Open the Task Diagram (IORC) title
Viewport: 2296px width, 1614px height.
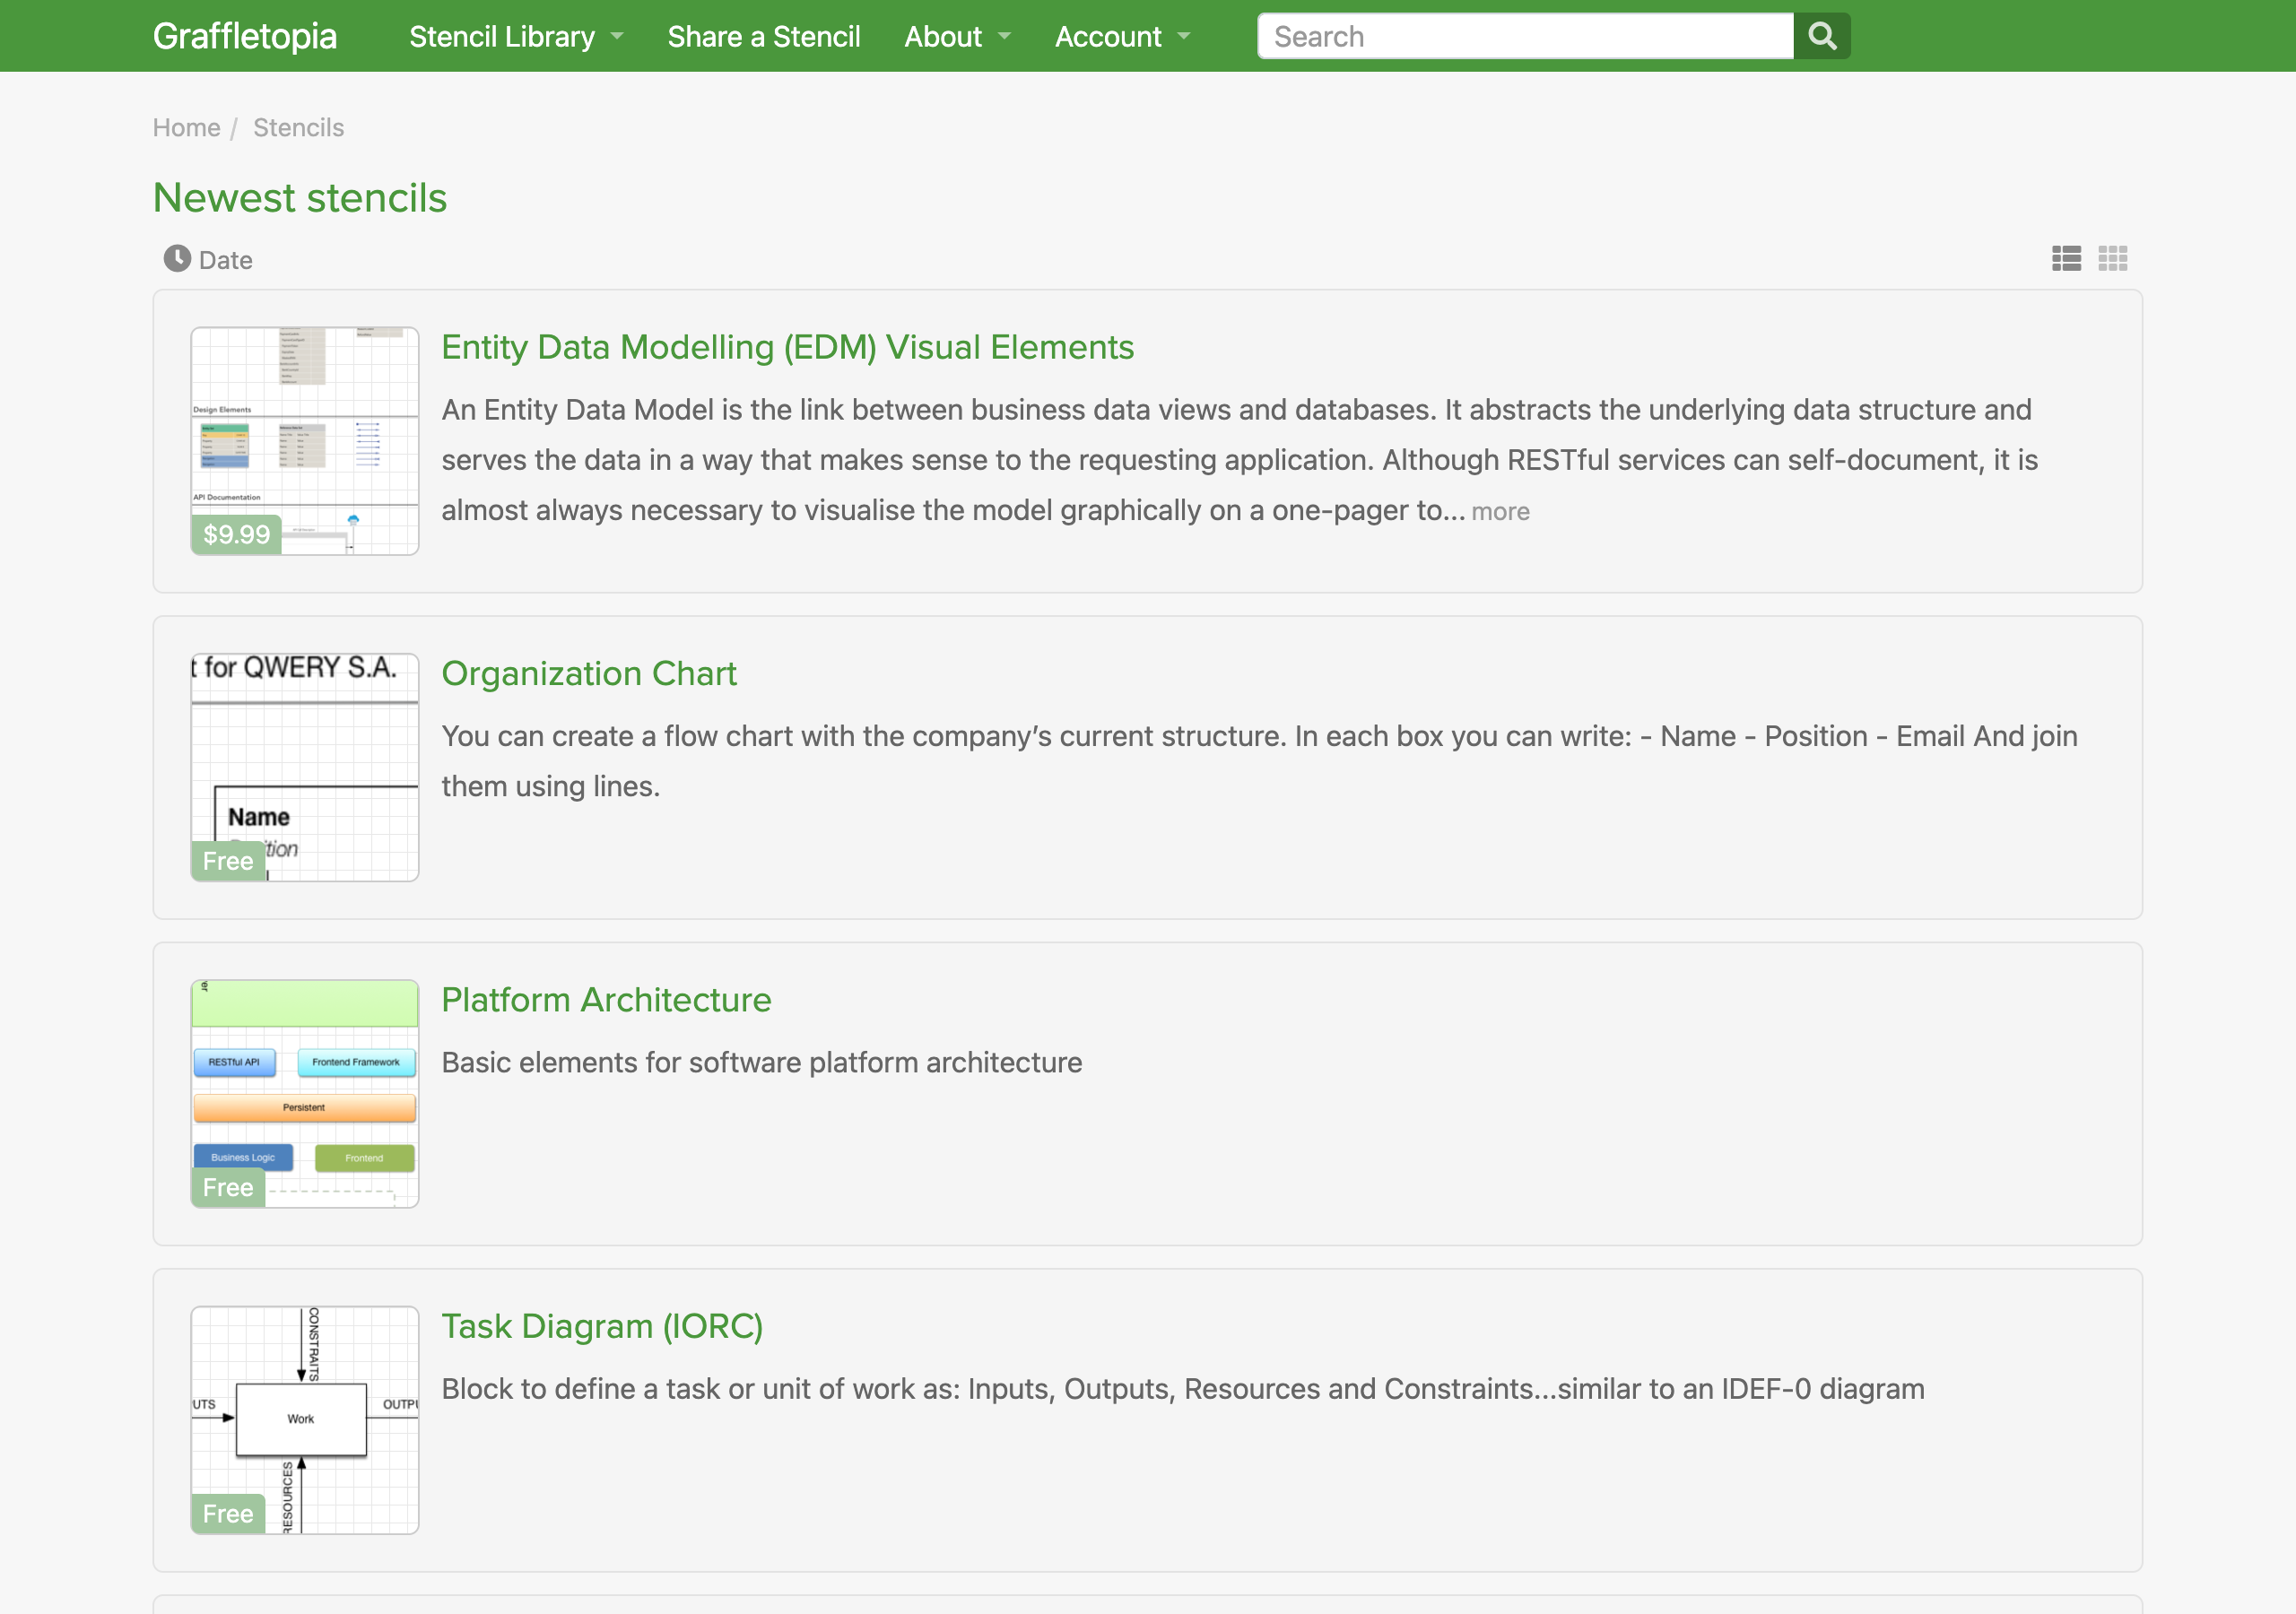click(602, 1326)
